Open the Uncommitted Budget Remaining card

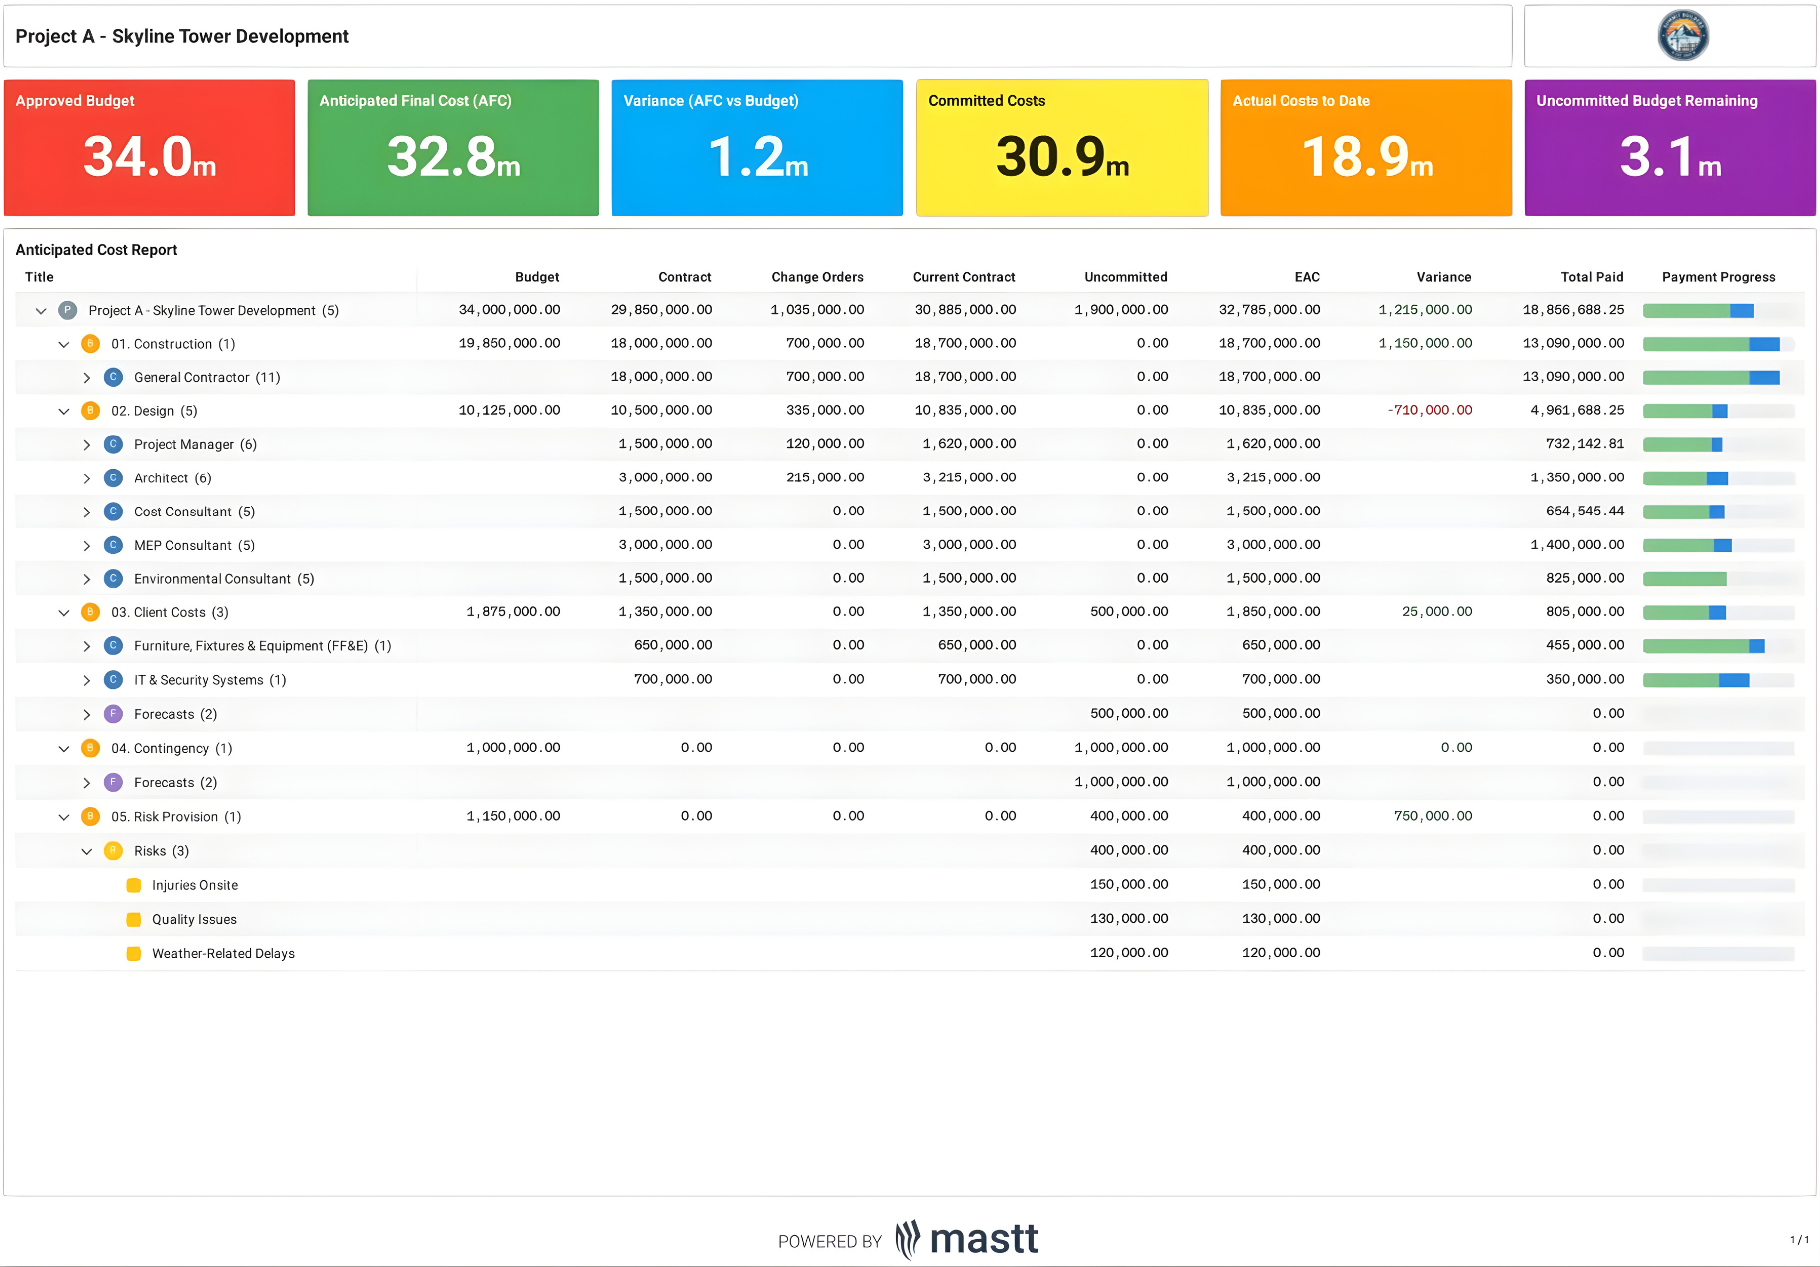[x=1669, y=147]
